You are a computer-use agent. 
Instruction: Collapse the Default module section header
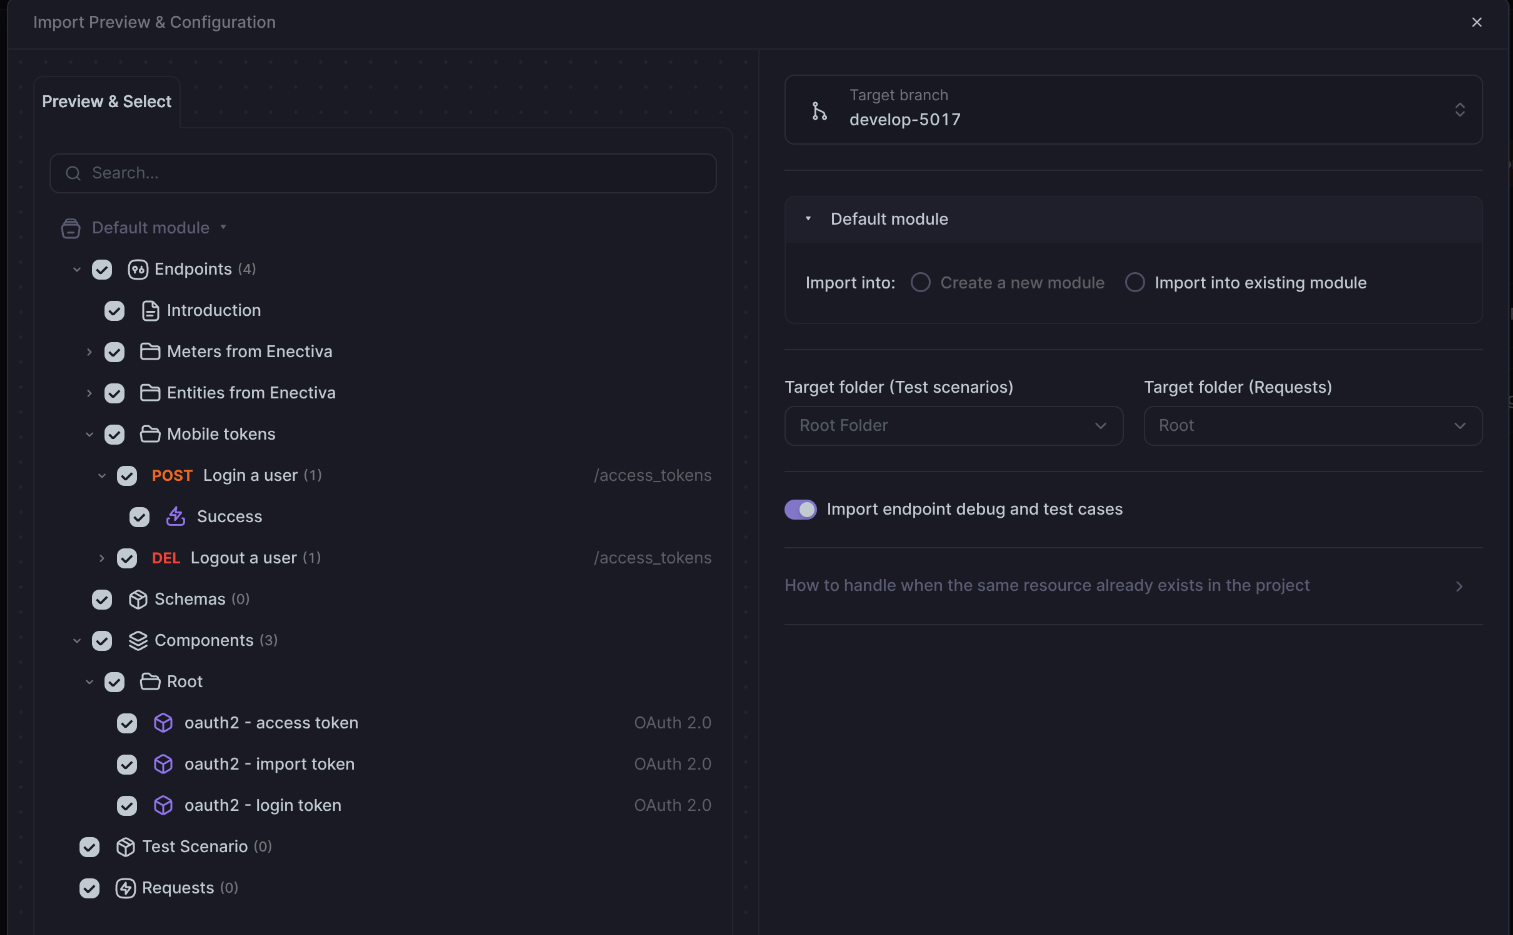tap(1133, 219)
